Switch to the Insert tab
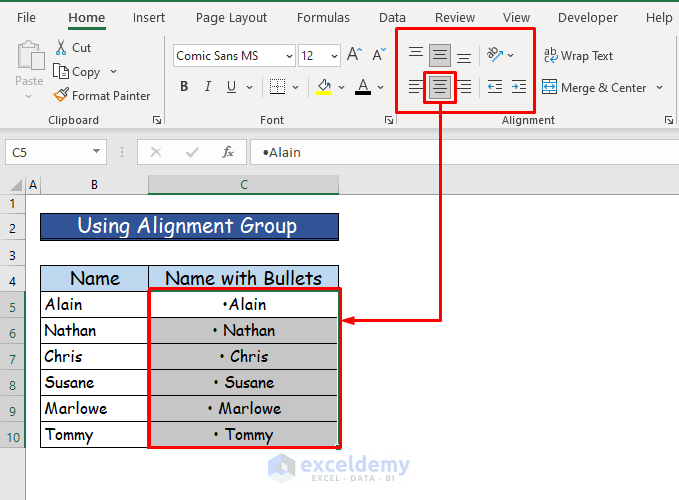The height and width of the screenshot is (500, 679). 149,17
